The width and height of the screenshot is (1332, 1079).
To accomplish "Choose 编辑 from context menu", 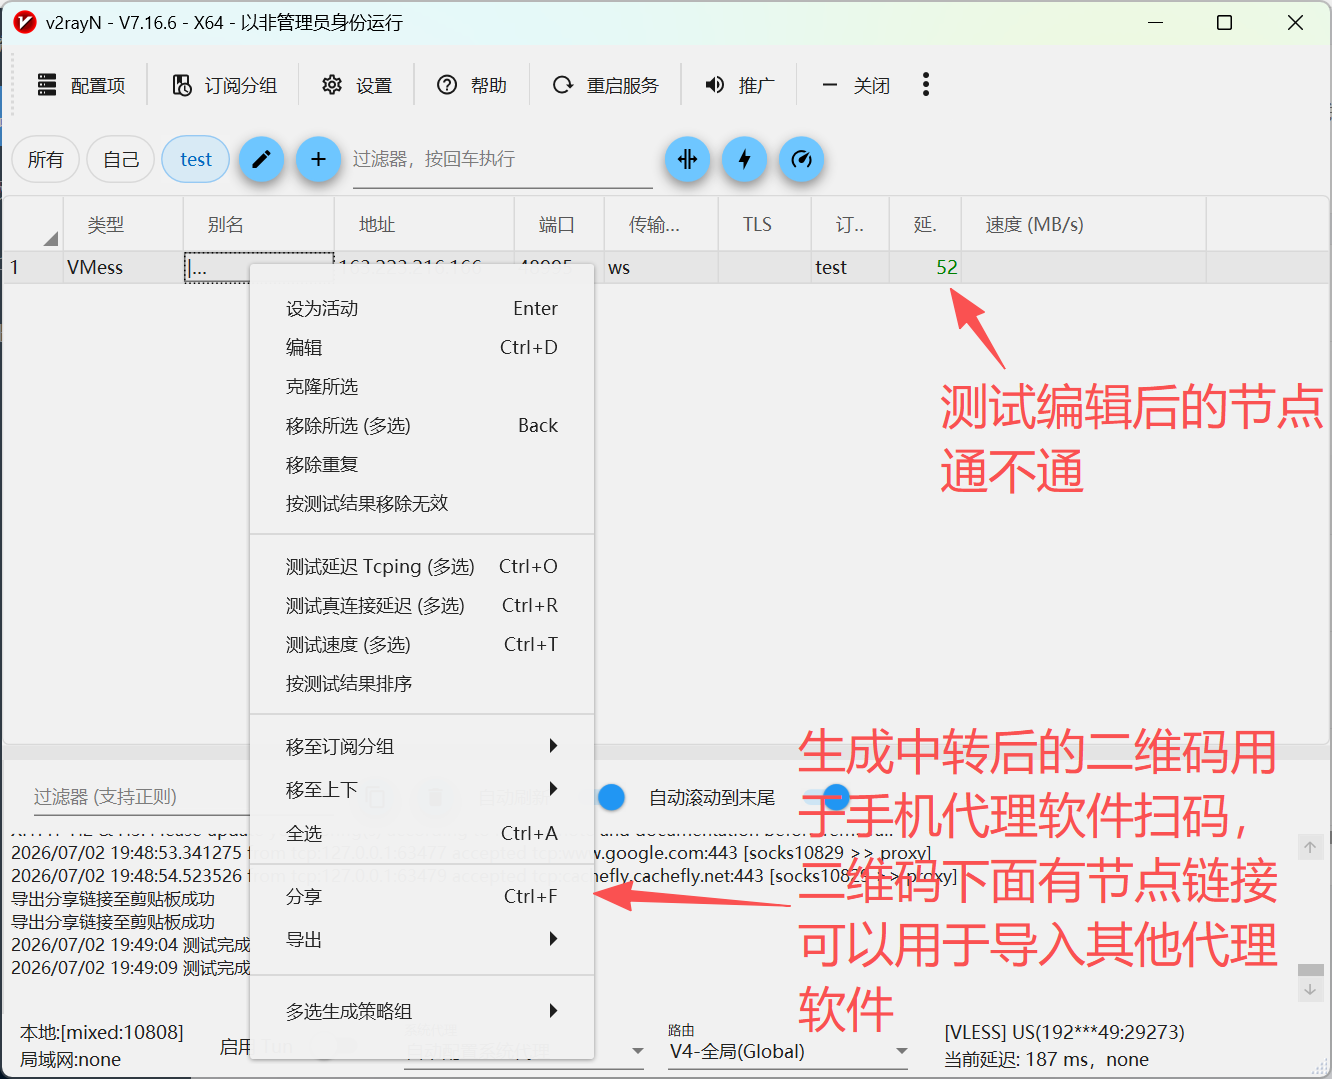I will [422, 348].
